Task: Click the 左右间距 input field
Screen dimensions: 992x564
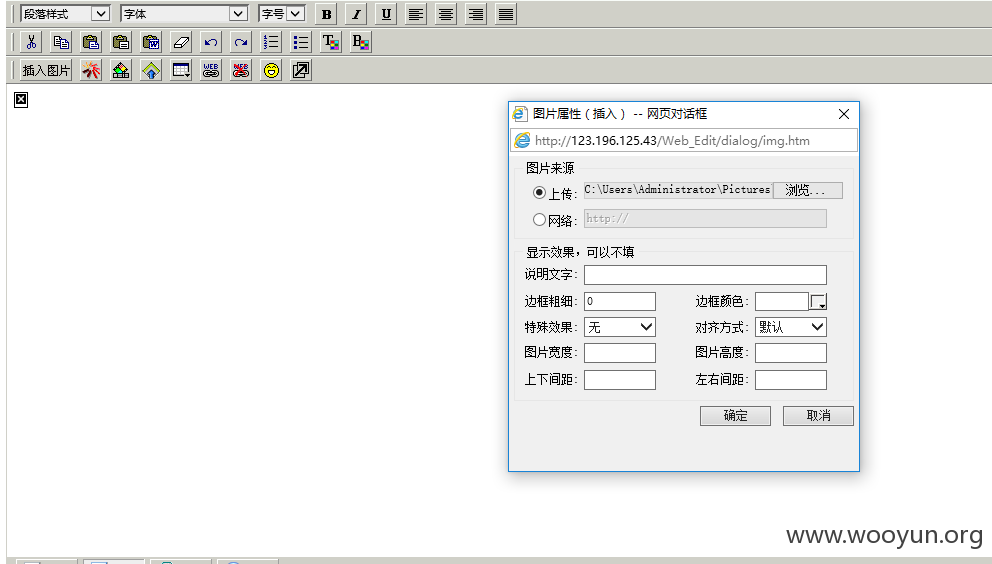Action: pyautogui.click(x=791, y=380)
